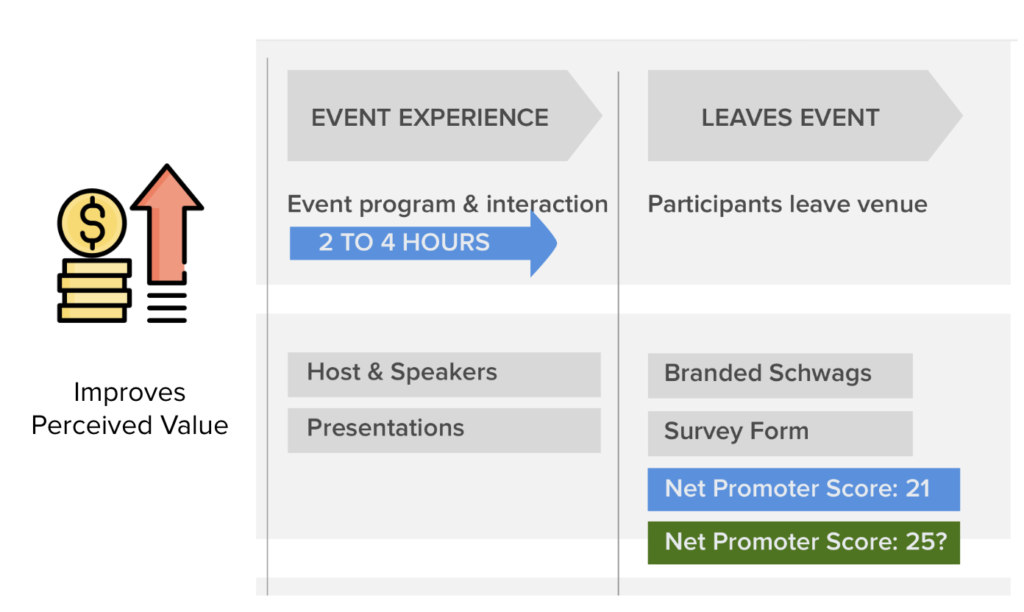Select the Branded Schwags box
Screen dimensions: 1024x612
[x=780, y=376]
